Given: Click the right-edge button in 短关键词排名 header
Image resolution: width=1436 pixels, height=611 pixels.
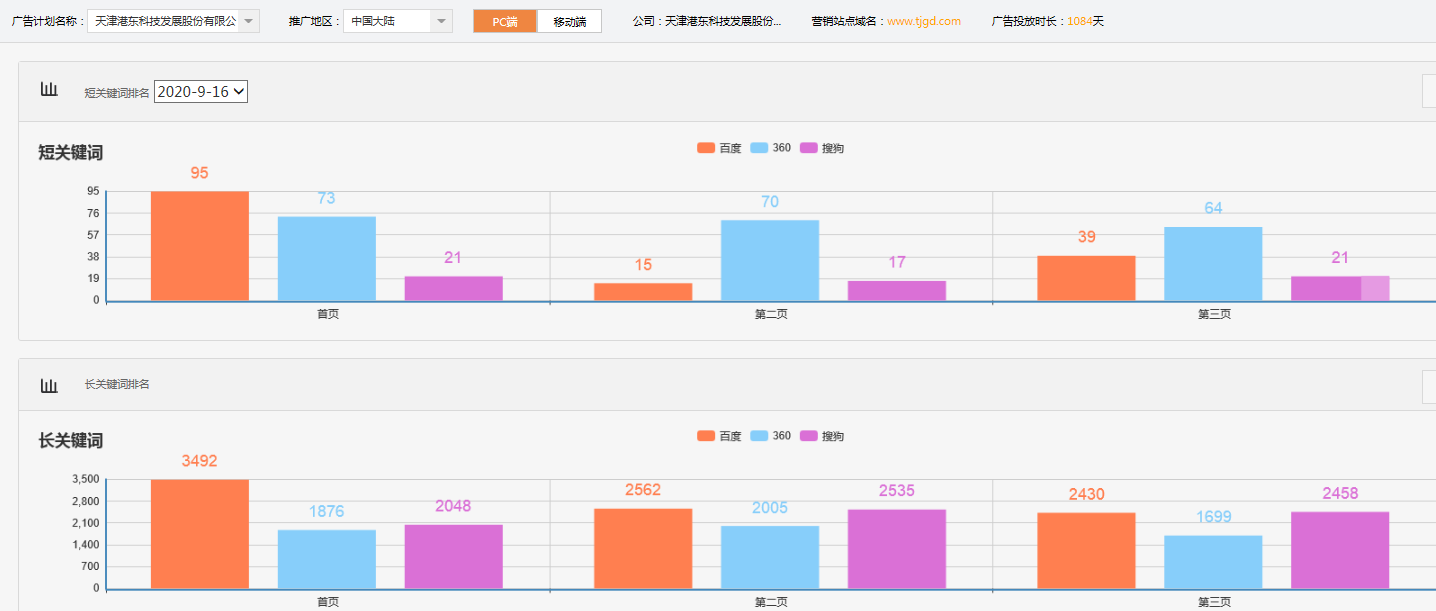Looking at the screenshot, I should click(x=1428, y=91).
